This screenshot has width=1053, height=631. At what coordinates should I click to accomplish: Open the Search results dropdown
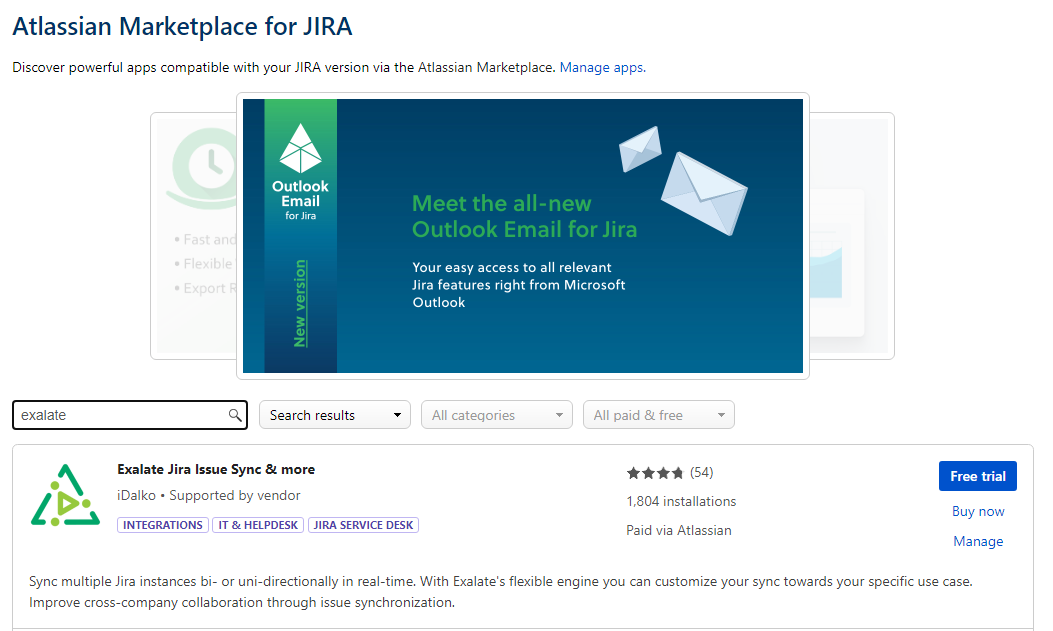click(334, 415)
